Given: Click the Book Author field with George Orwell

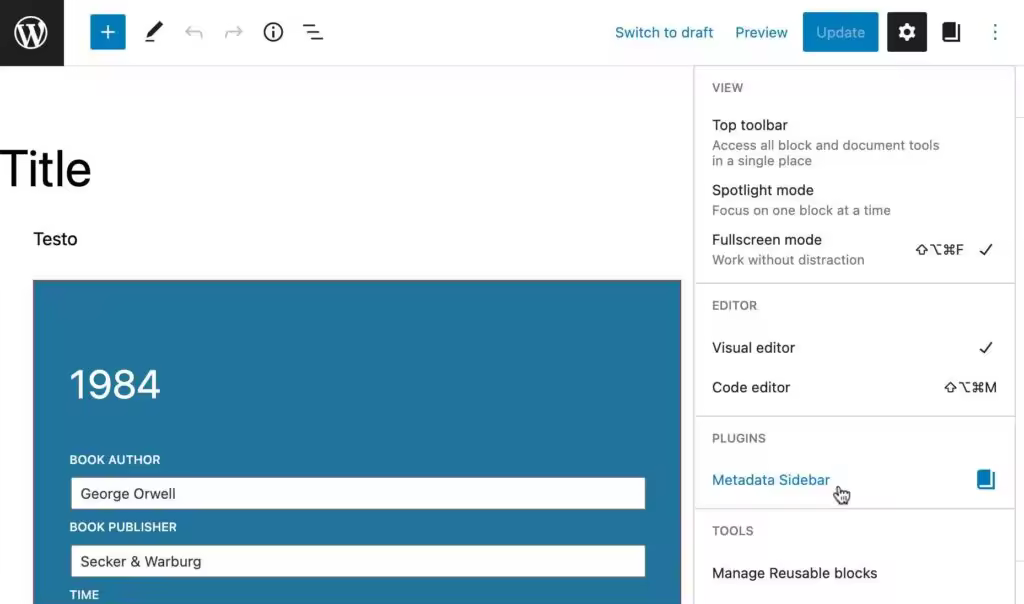Looking at the screenshot, I should (x=358, y=493).
